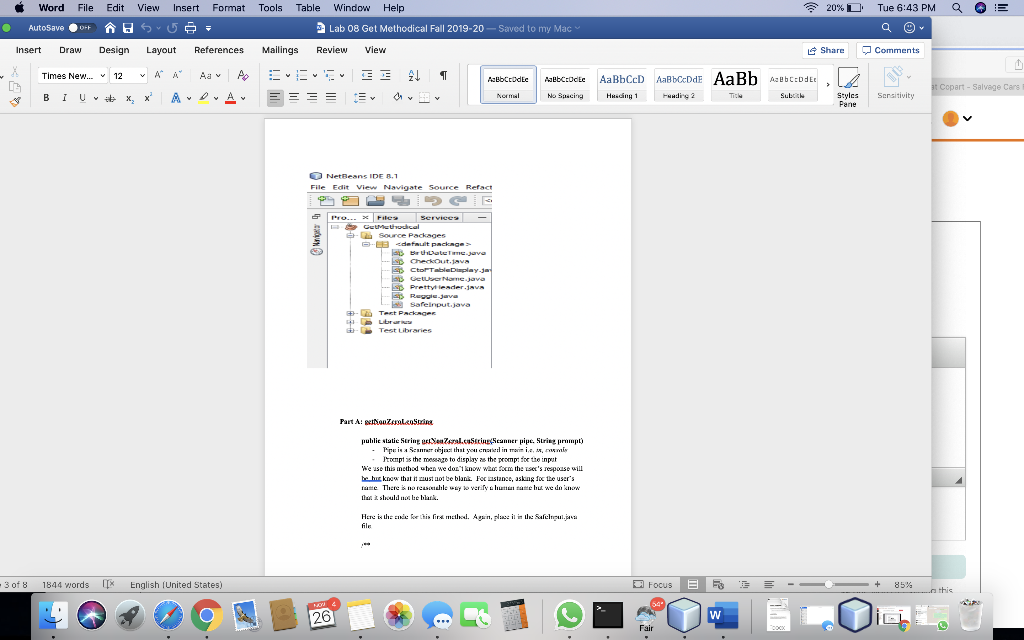Image resolution: width=1024 pixels, height=640 pixels.
Task: Open the Review ribbon tab
Action: click(x=332, y=50)
